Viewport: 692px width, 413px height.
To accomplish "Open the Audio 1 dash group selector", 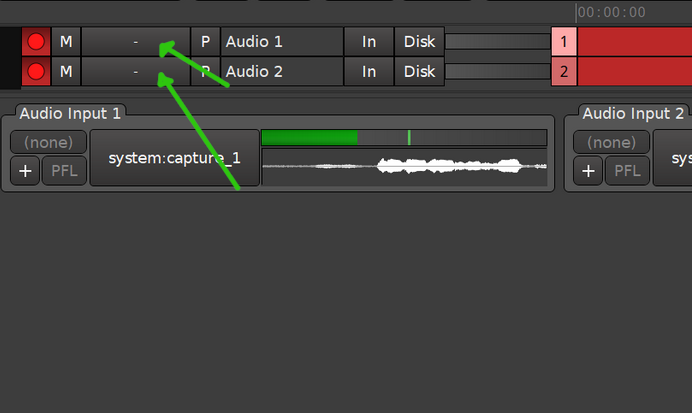I will (x=135, y=42).
